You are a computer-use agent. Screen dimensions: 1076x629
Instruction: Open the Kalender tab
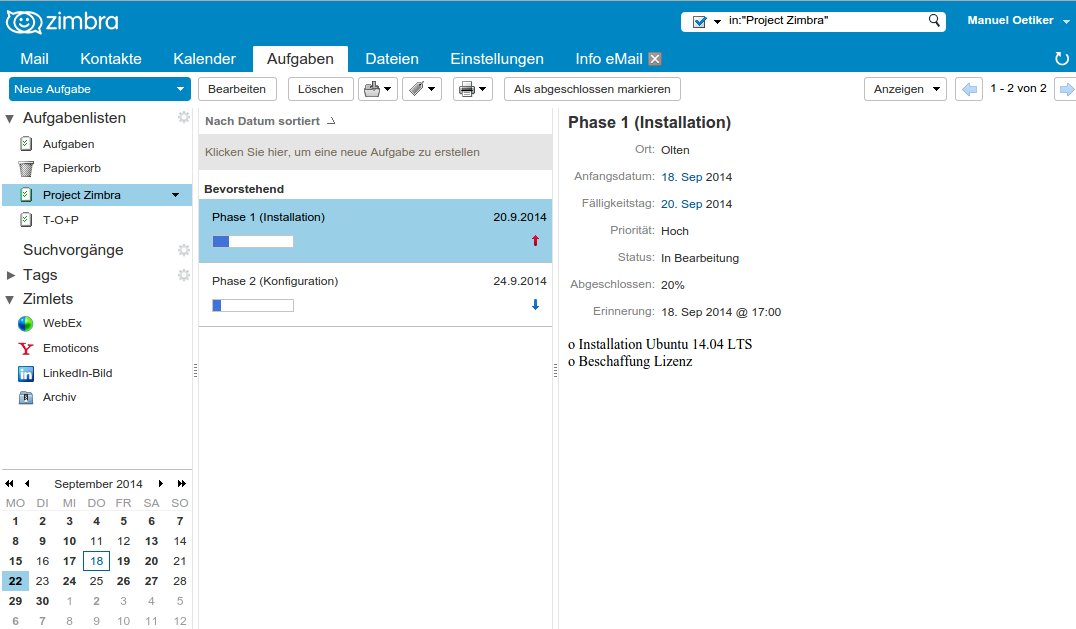[204, 59]
